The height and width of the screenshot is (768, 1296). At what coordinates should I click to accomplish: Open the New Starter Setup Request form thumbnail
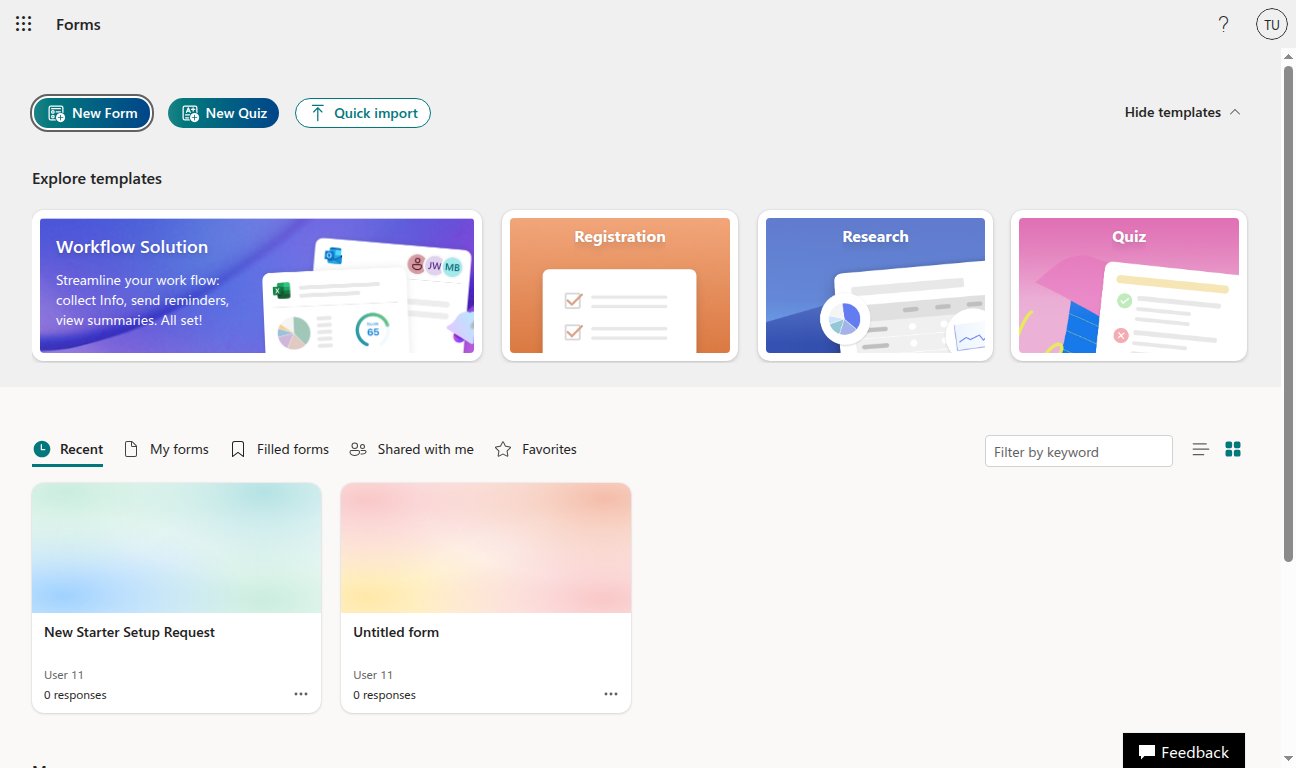177,548
